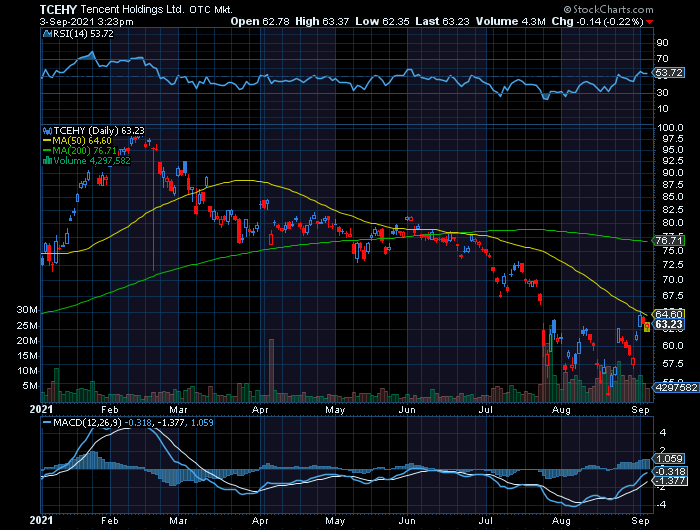Click the 100.0 price axis label
Image resolution: width=700 pixels, height=530 pixels.
[671, 128]
